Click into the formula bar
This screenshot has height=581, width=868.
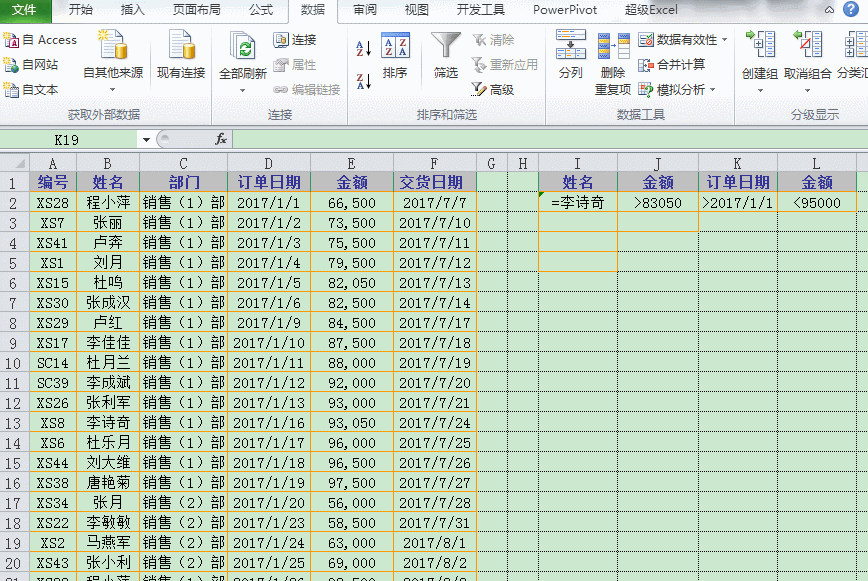coord(548,139)
